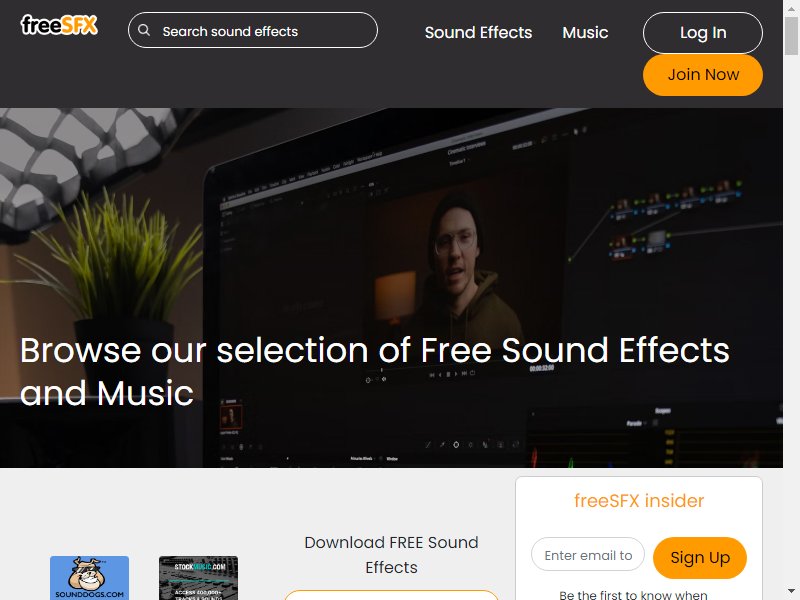Click the scrollbar down arrow
Viewport: 800px width, 600px height.
791,593
